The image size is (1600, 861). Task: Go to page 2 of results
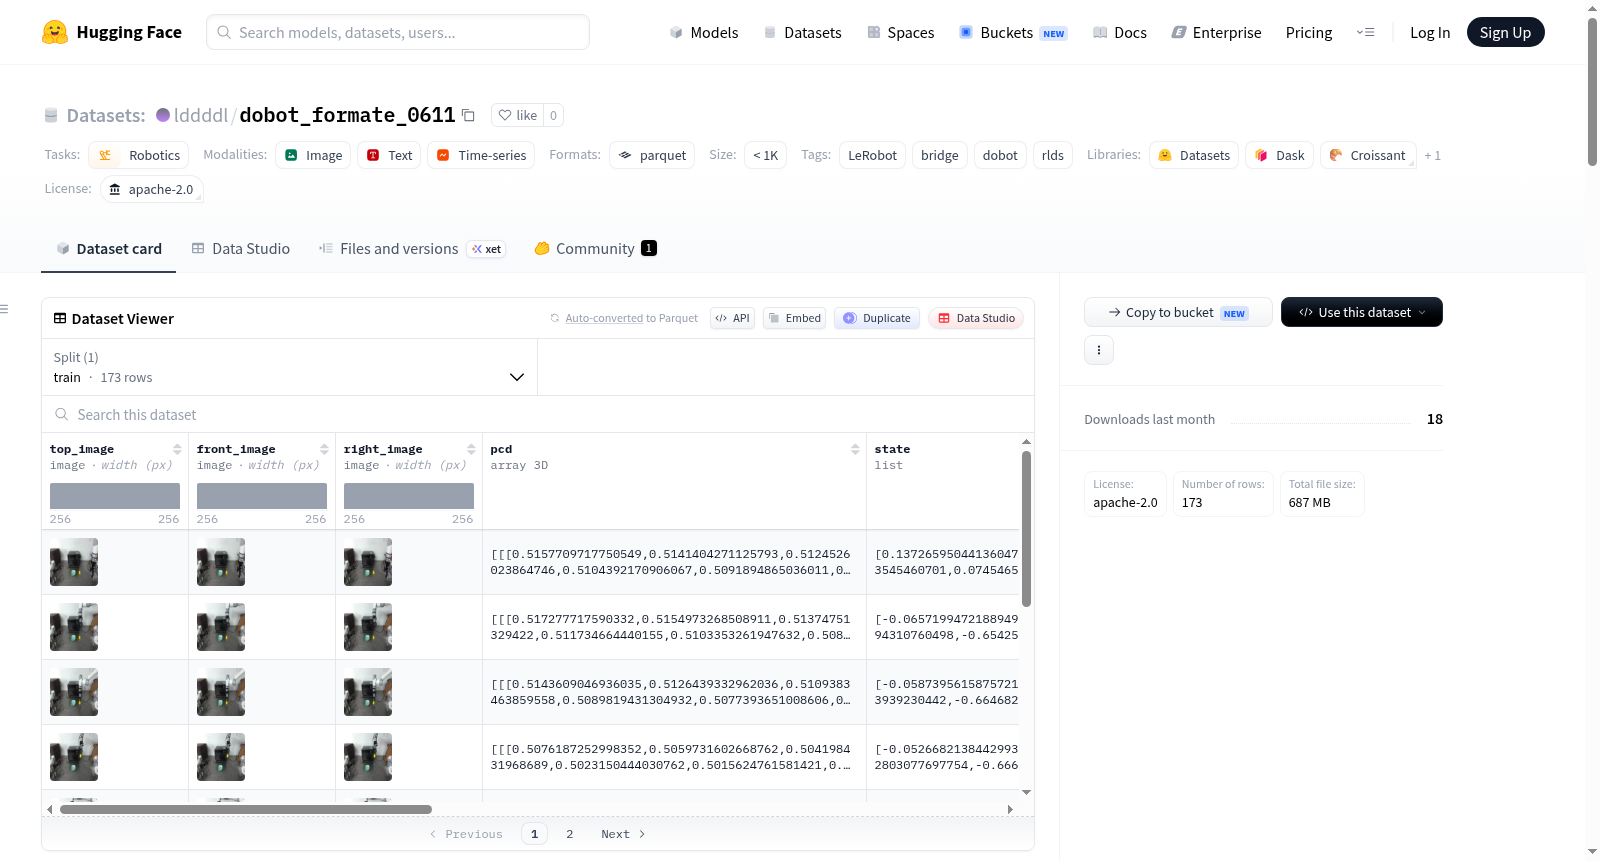point(570,834)
